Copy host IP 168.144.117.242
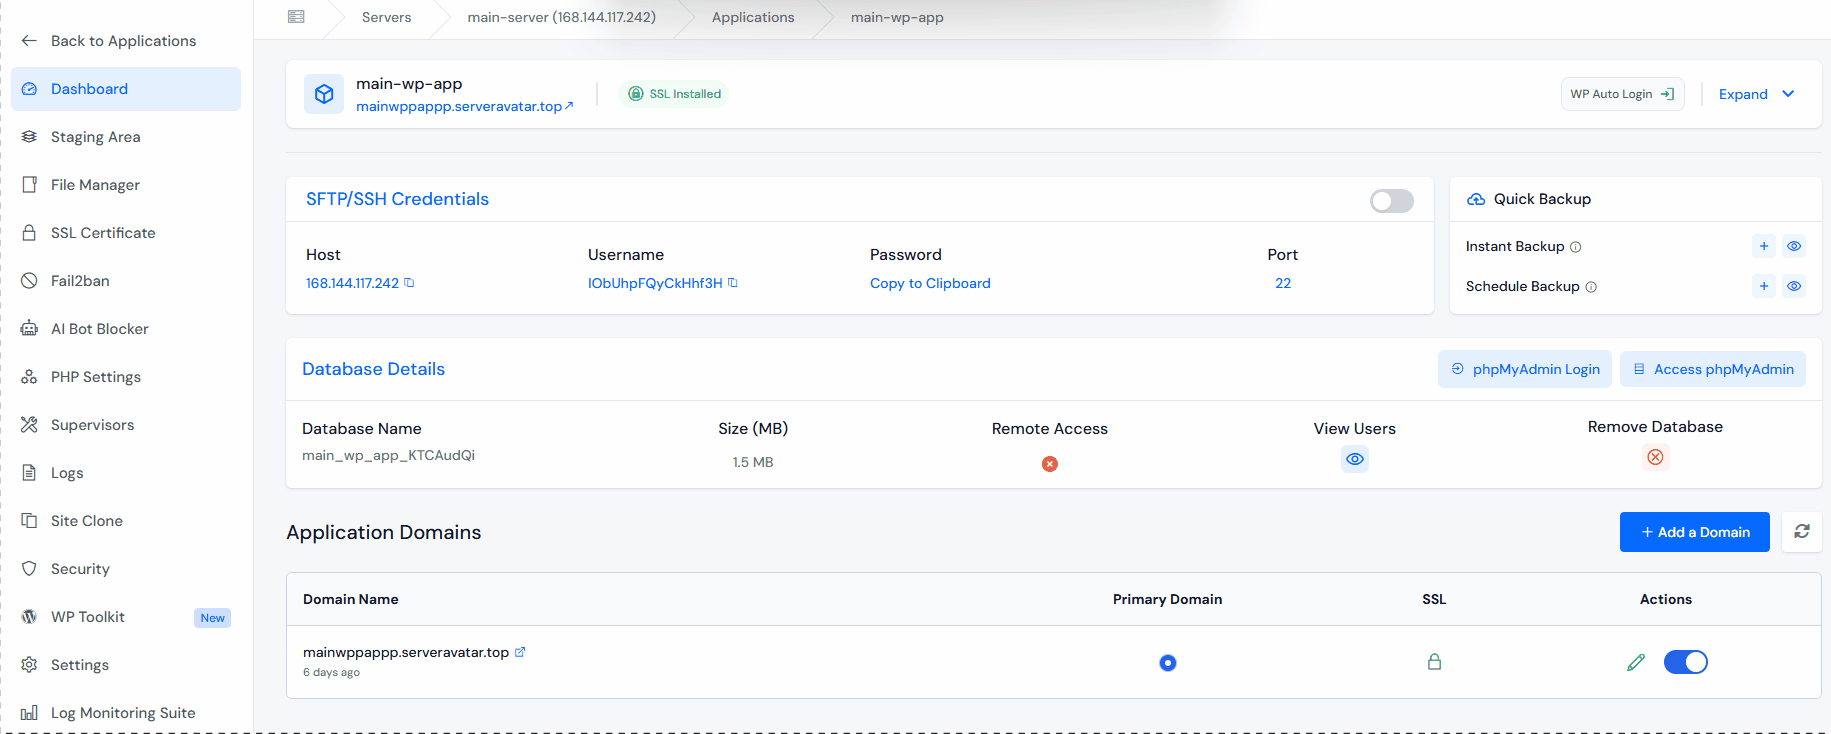The width and height of the screenshot is (1831, 734). click(409, 283)
